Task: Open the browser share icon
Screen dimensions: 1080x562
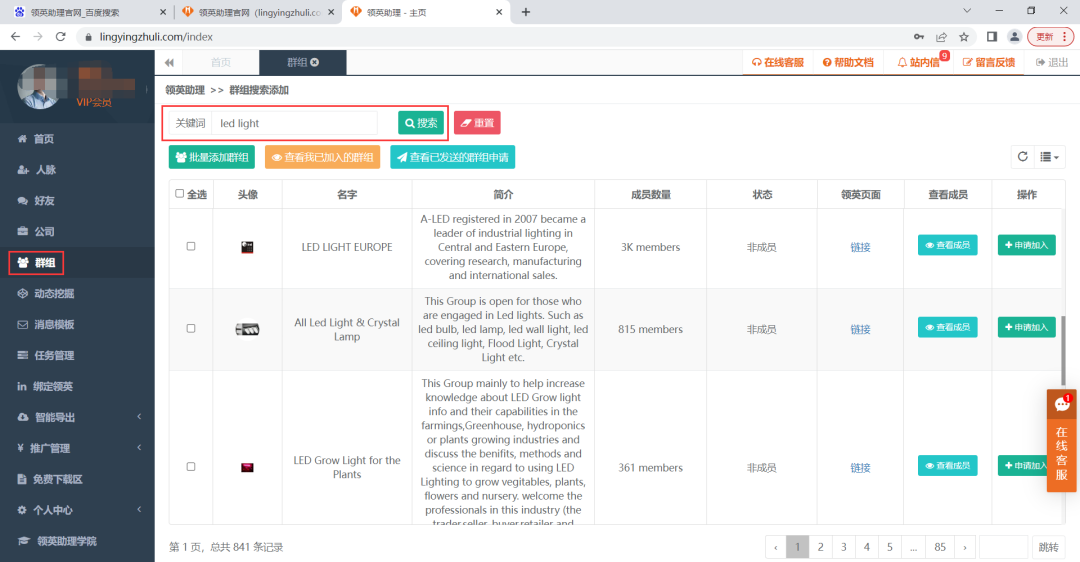Action: (941, 37)
